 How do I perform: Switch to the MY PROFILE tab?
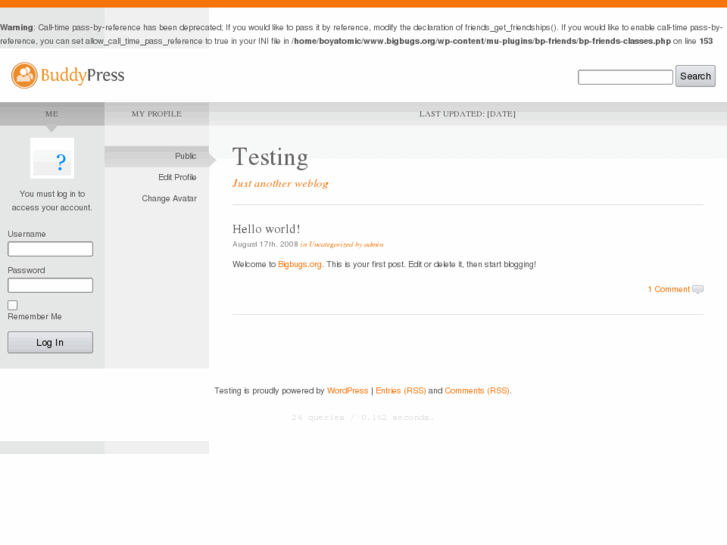pyautogui.click(x=156, y=114)
